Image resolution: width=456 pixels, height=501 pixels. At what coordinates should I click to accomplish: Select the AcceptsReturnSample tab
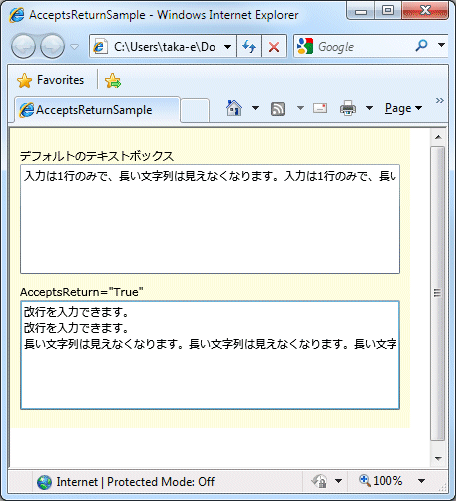(x=97, y=110)
